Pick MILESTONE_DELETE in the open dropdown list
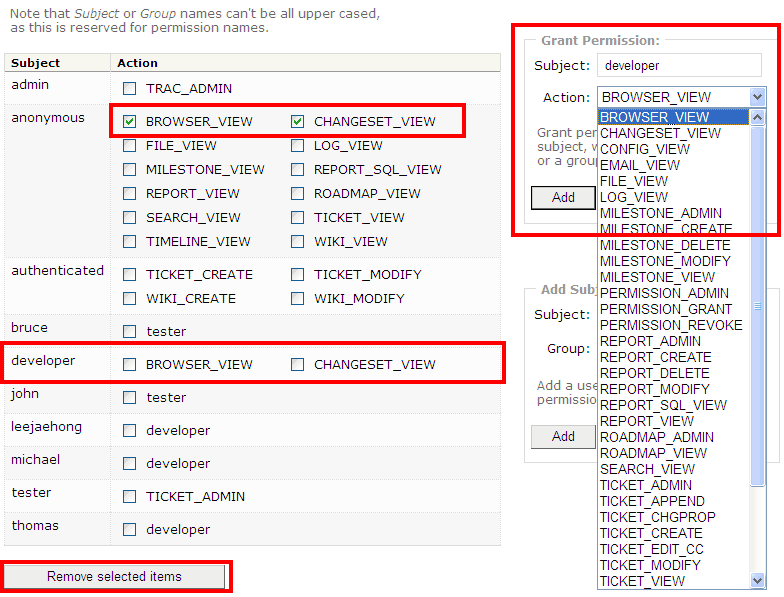 [665, 245]
